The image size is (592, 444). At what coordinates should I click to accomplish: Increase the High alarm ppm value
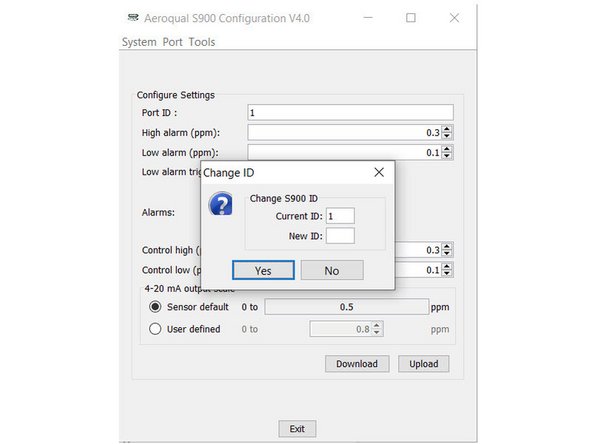447,129
